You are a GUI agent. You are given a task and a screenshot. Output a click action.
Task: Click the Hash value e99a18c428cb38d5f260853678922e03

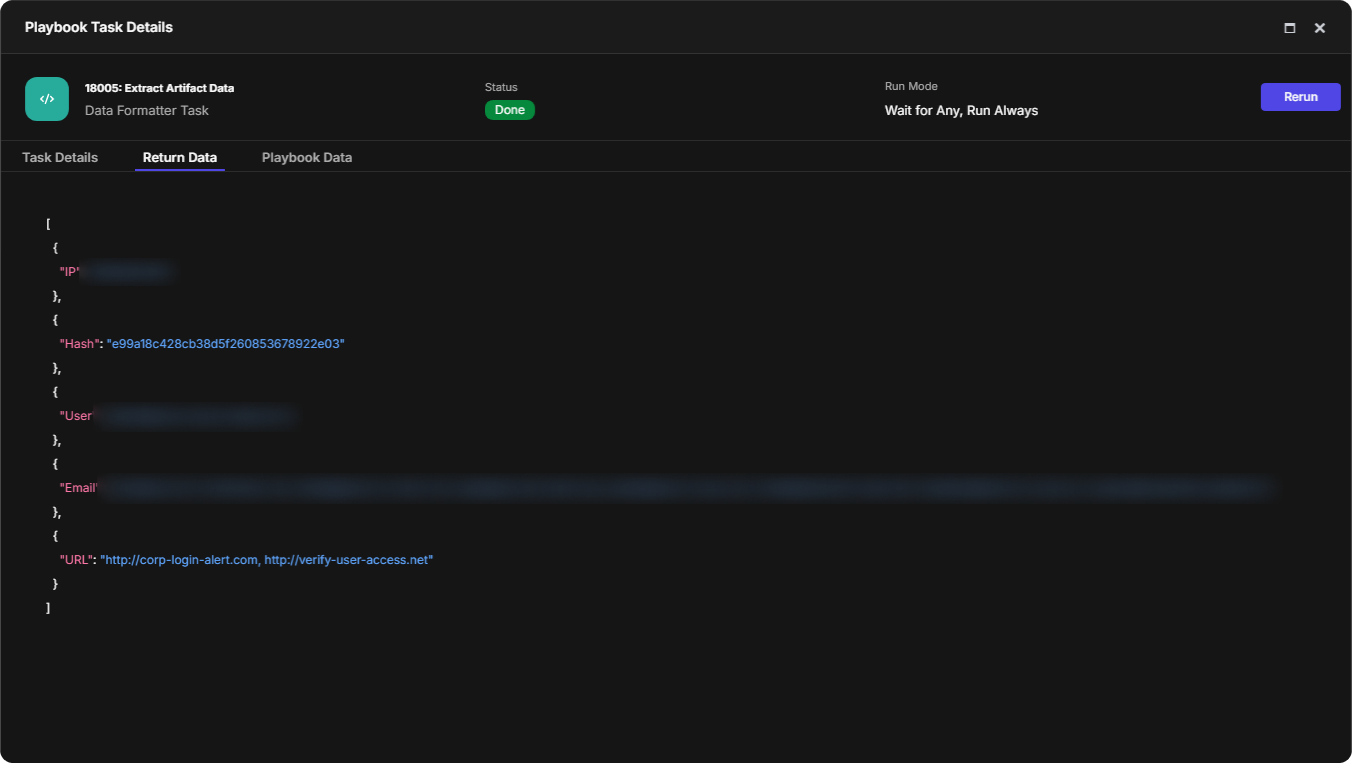tap(226, 343)
